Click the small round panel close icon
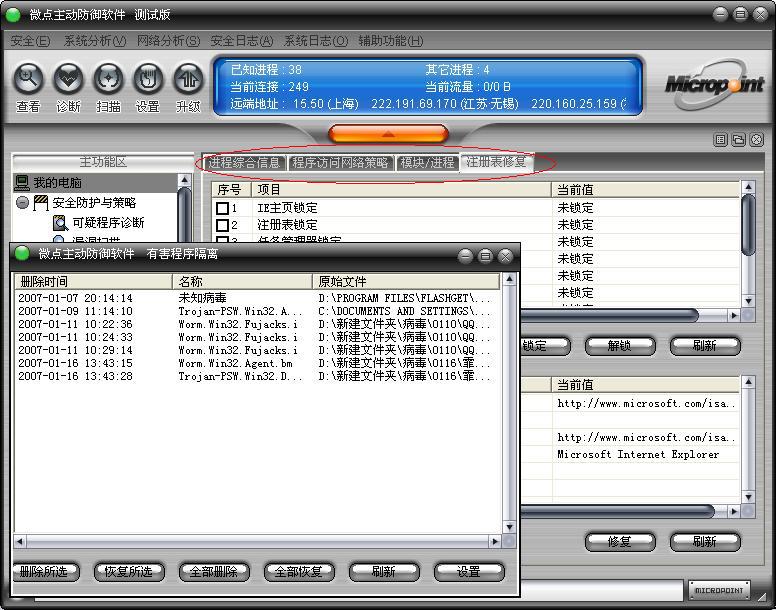Viewport: 776px width, 610px height. tap(757, 140)
